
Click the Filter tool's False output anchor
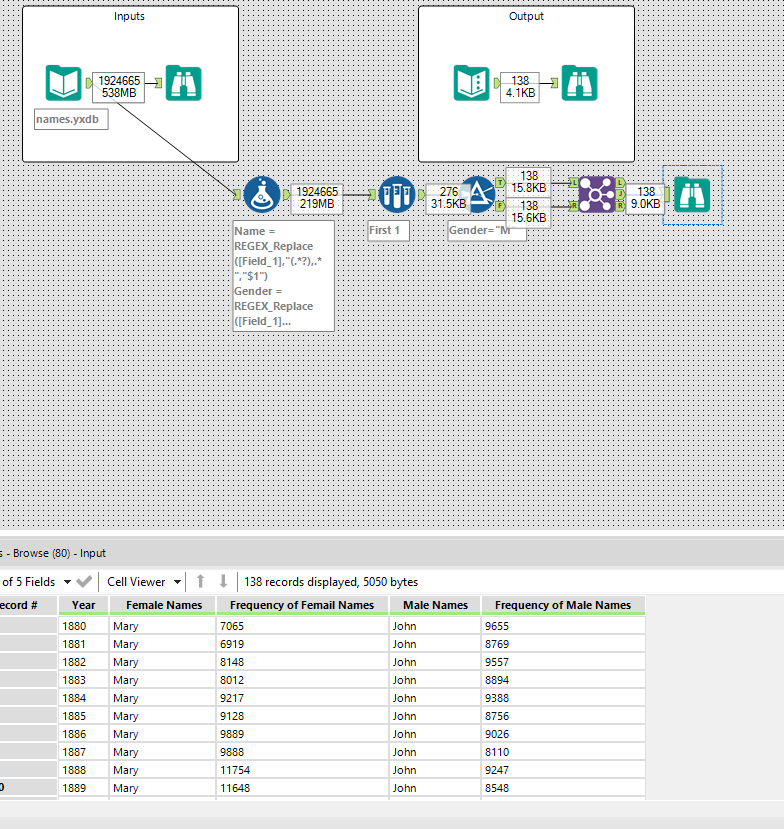(500, 206)
